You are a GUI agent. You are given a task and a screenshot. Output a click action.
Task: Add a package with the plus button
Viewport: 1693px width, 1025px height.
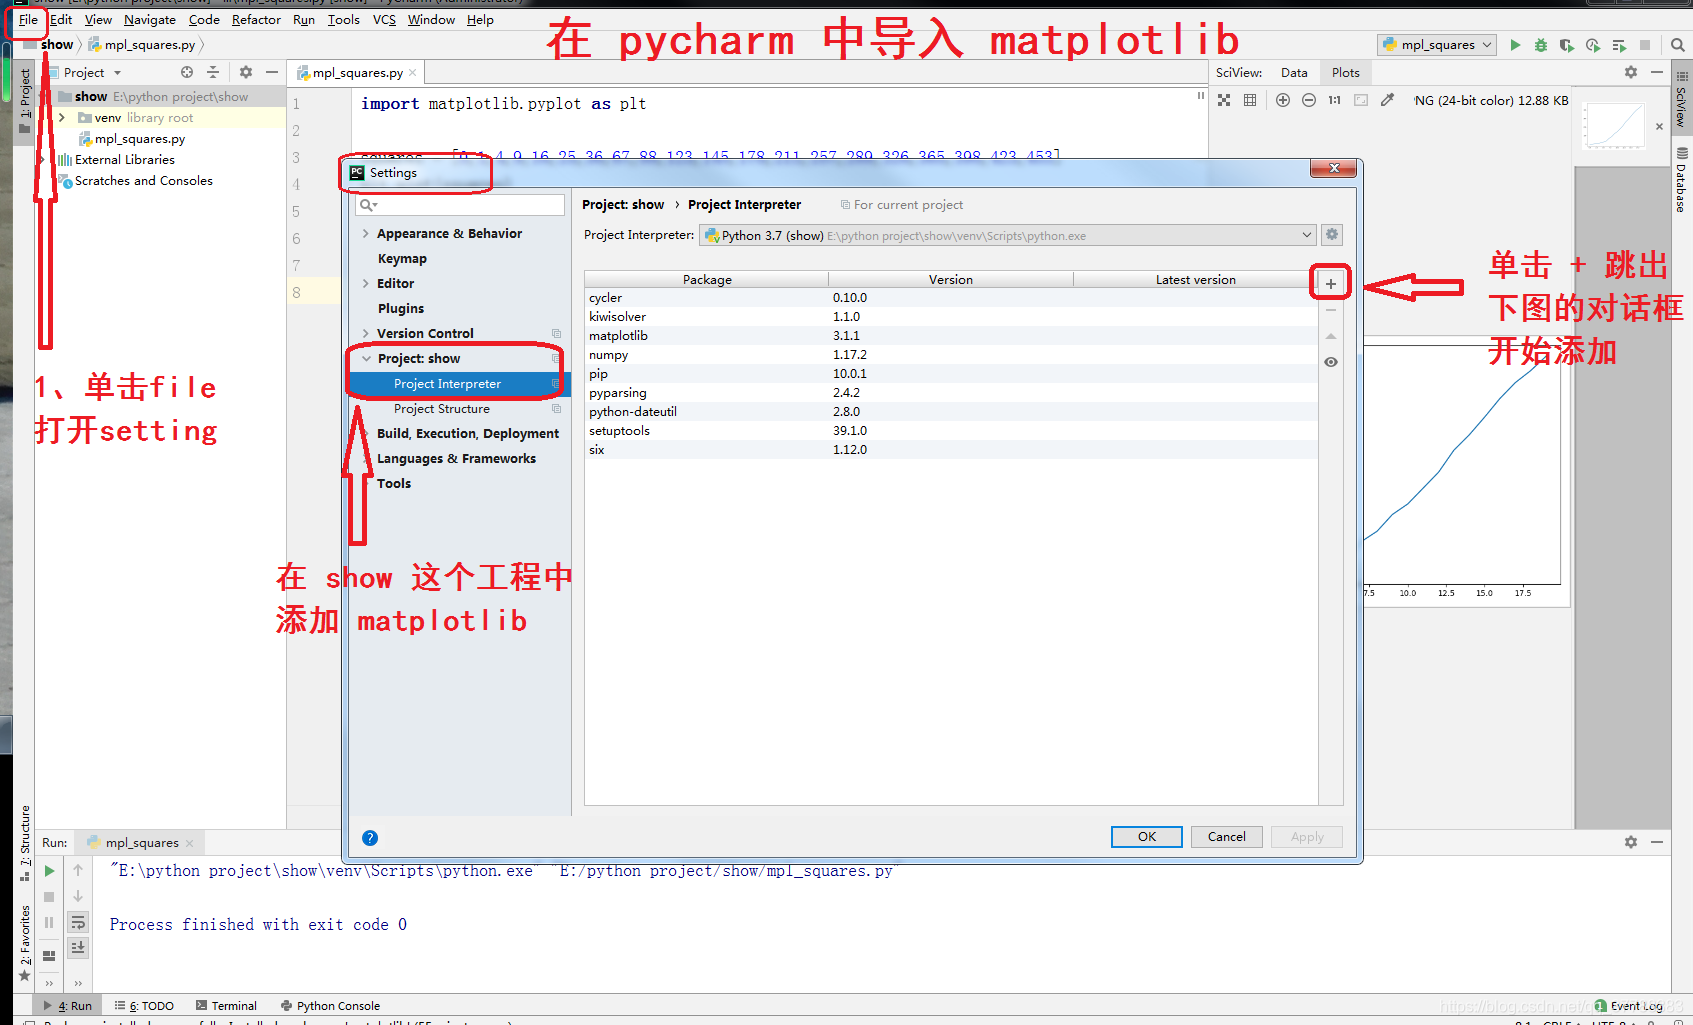(x=1331, y=284)
